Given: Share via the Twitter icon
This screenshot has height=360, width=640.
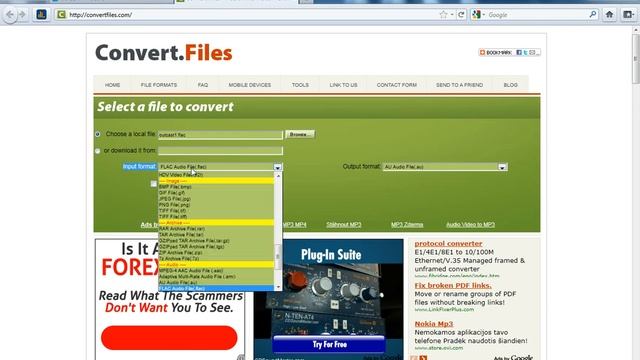Looking at the screenshot, I should coord(526,52).
